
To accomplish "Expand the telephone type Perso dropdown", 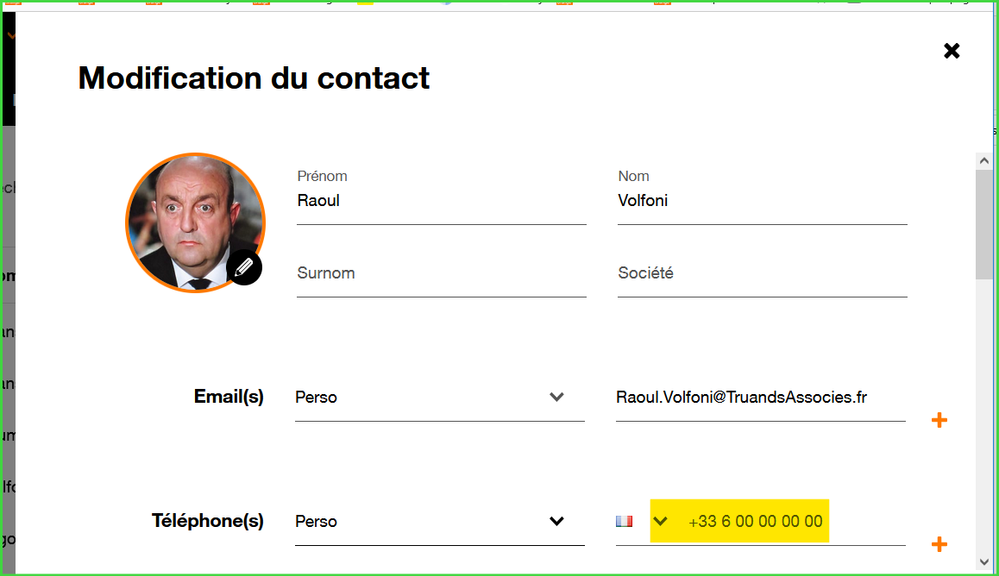I will (x=440, y=521).
